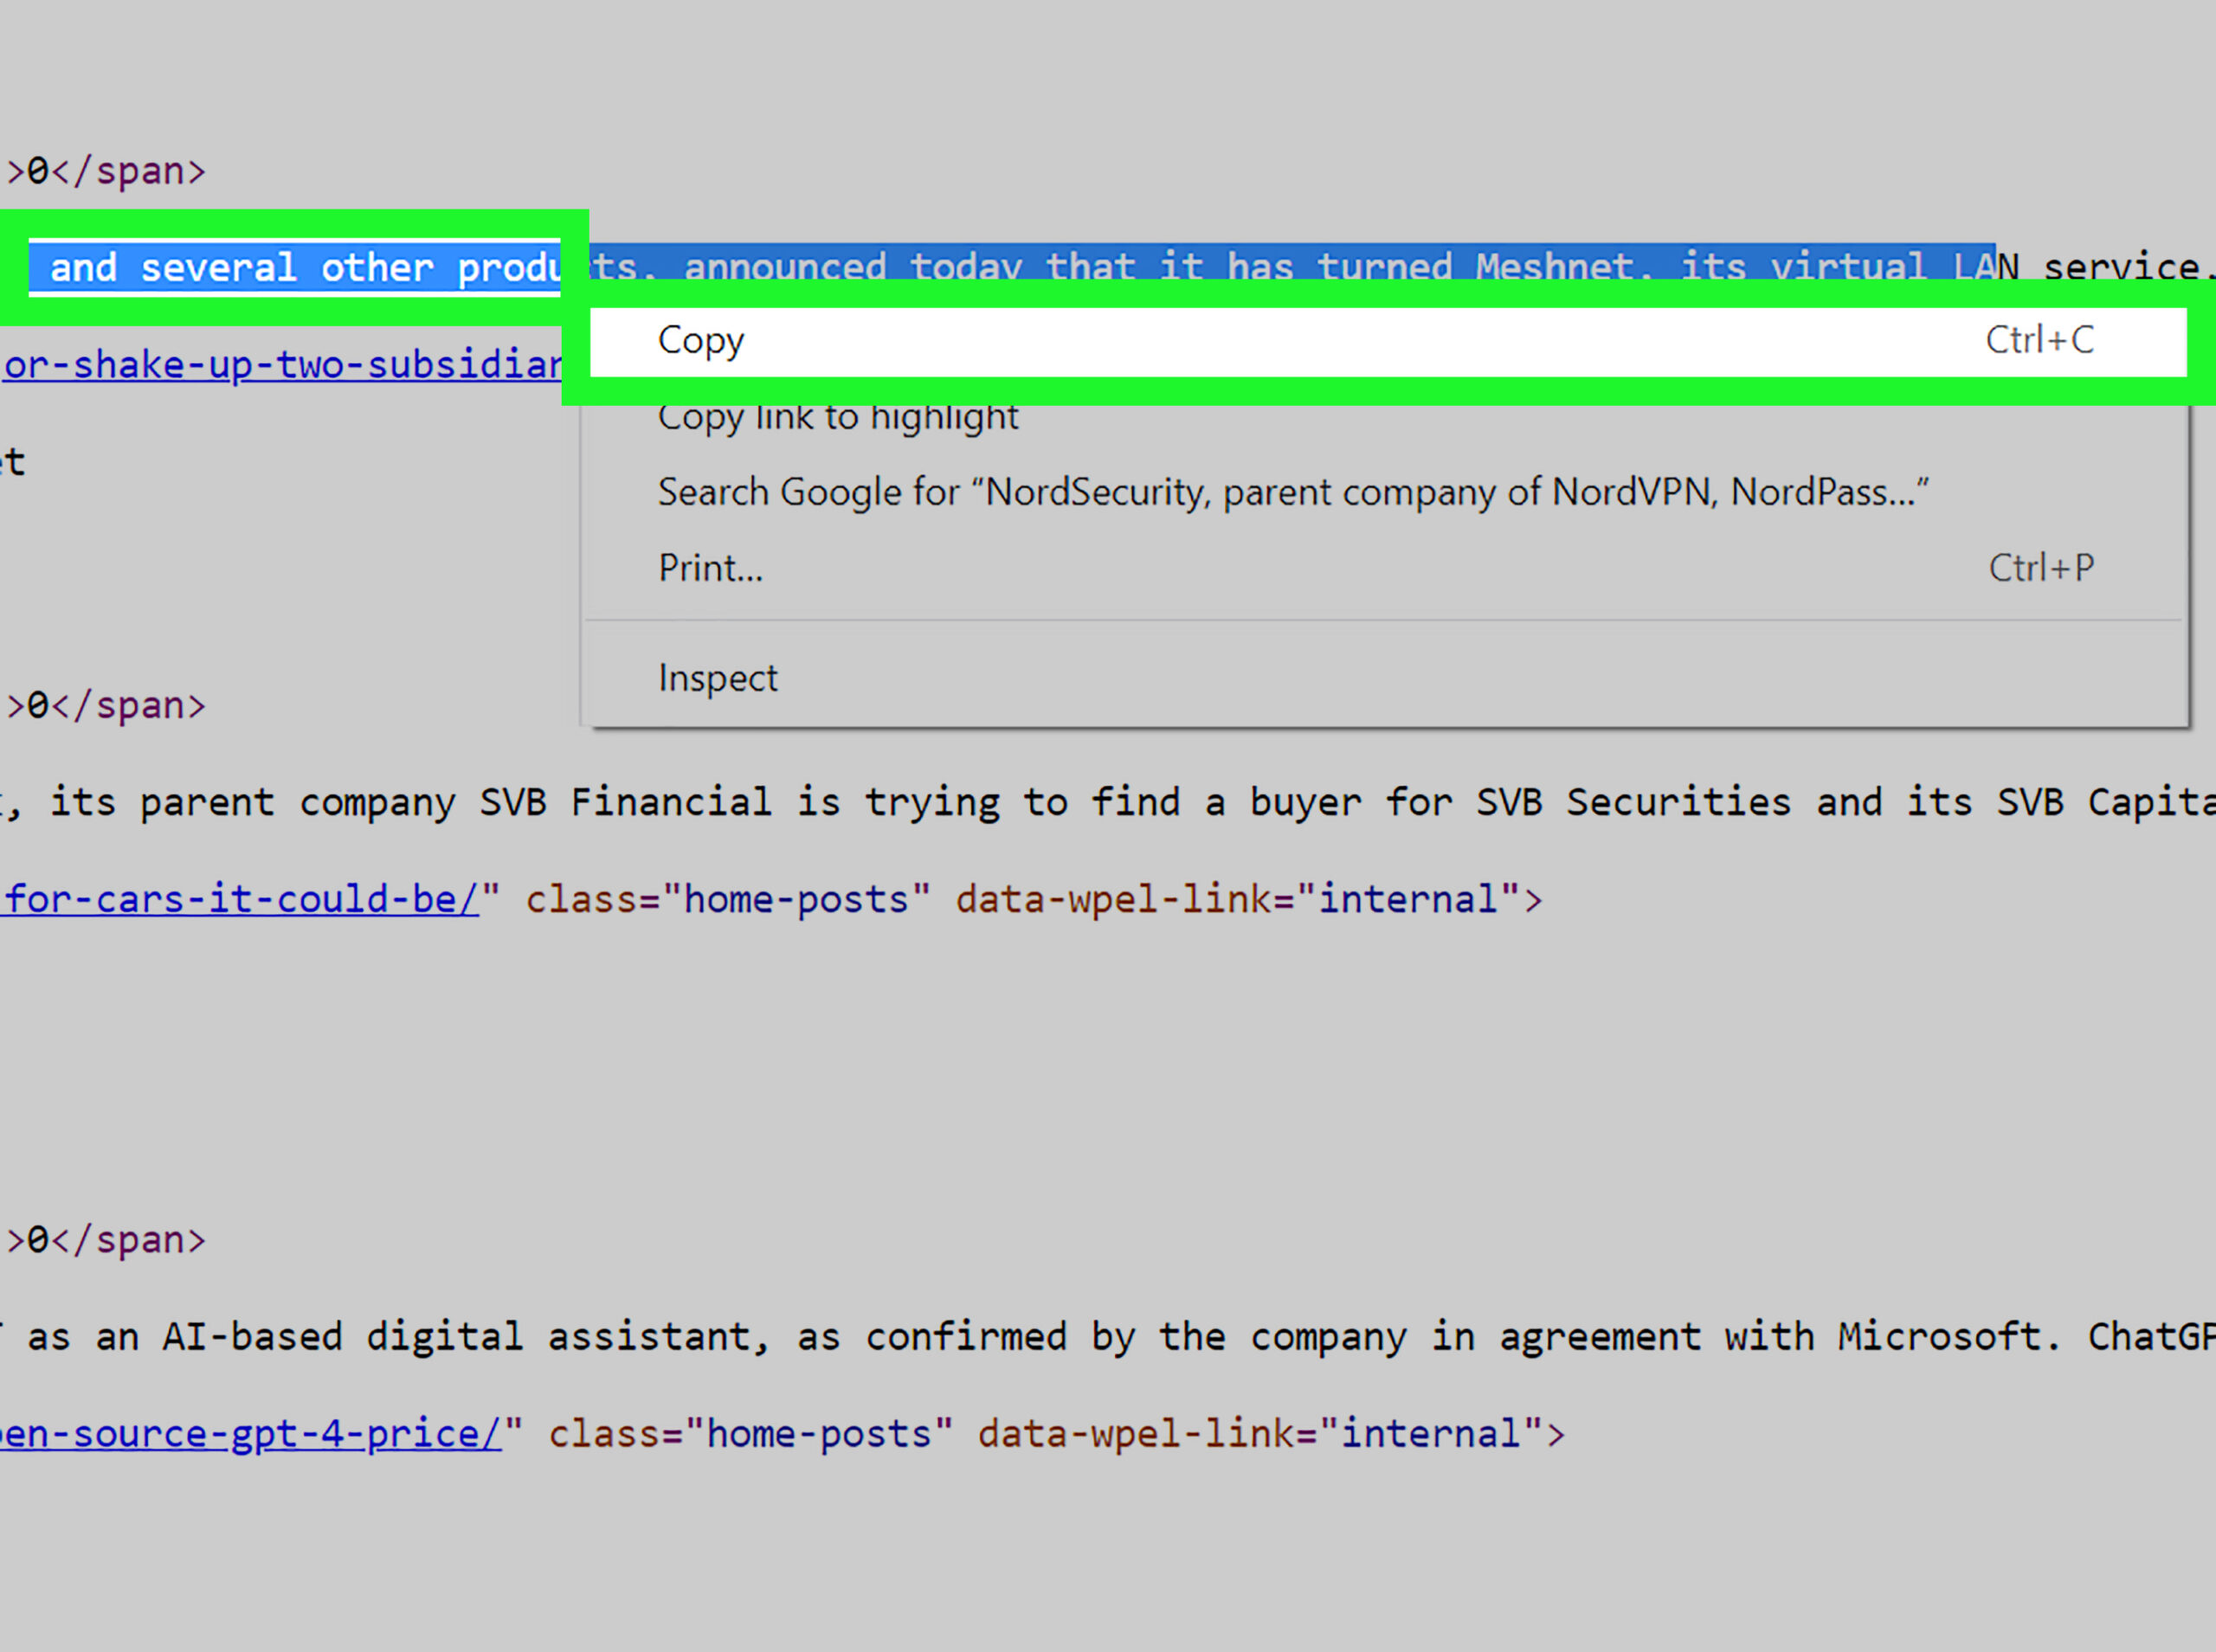Click unselected text 'service' after selection
The image size is (2216, 1652).
click(2120, 267)
